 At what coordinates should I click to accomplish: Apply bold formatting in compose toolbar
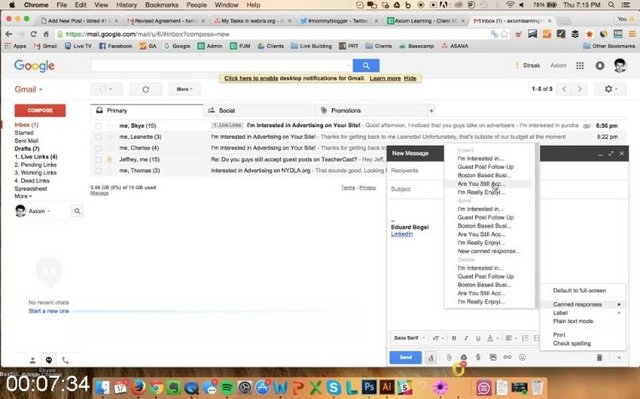(454, 338)
